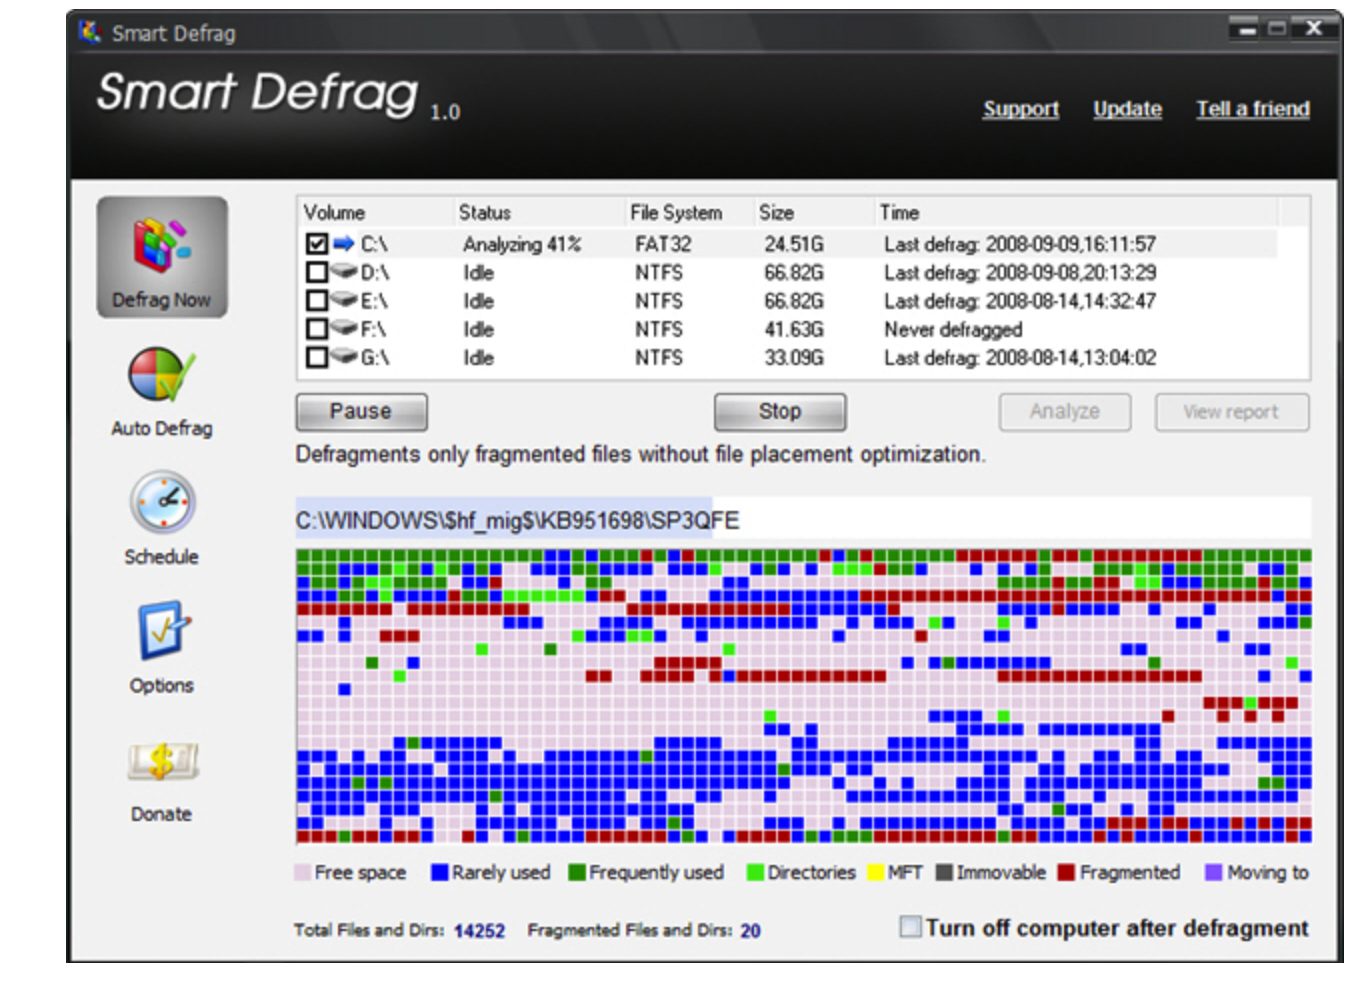Click the analysis progress bar showing the file path
The image size is (1372, 982).
pyautogui.click(x=803, y=519)
